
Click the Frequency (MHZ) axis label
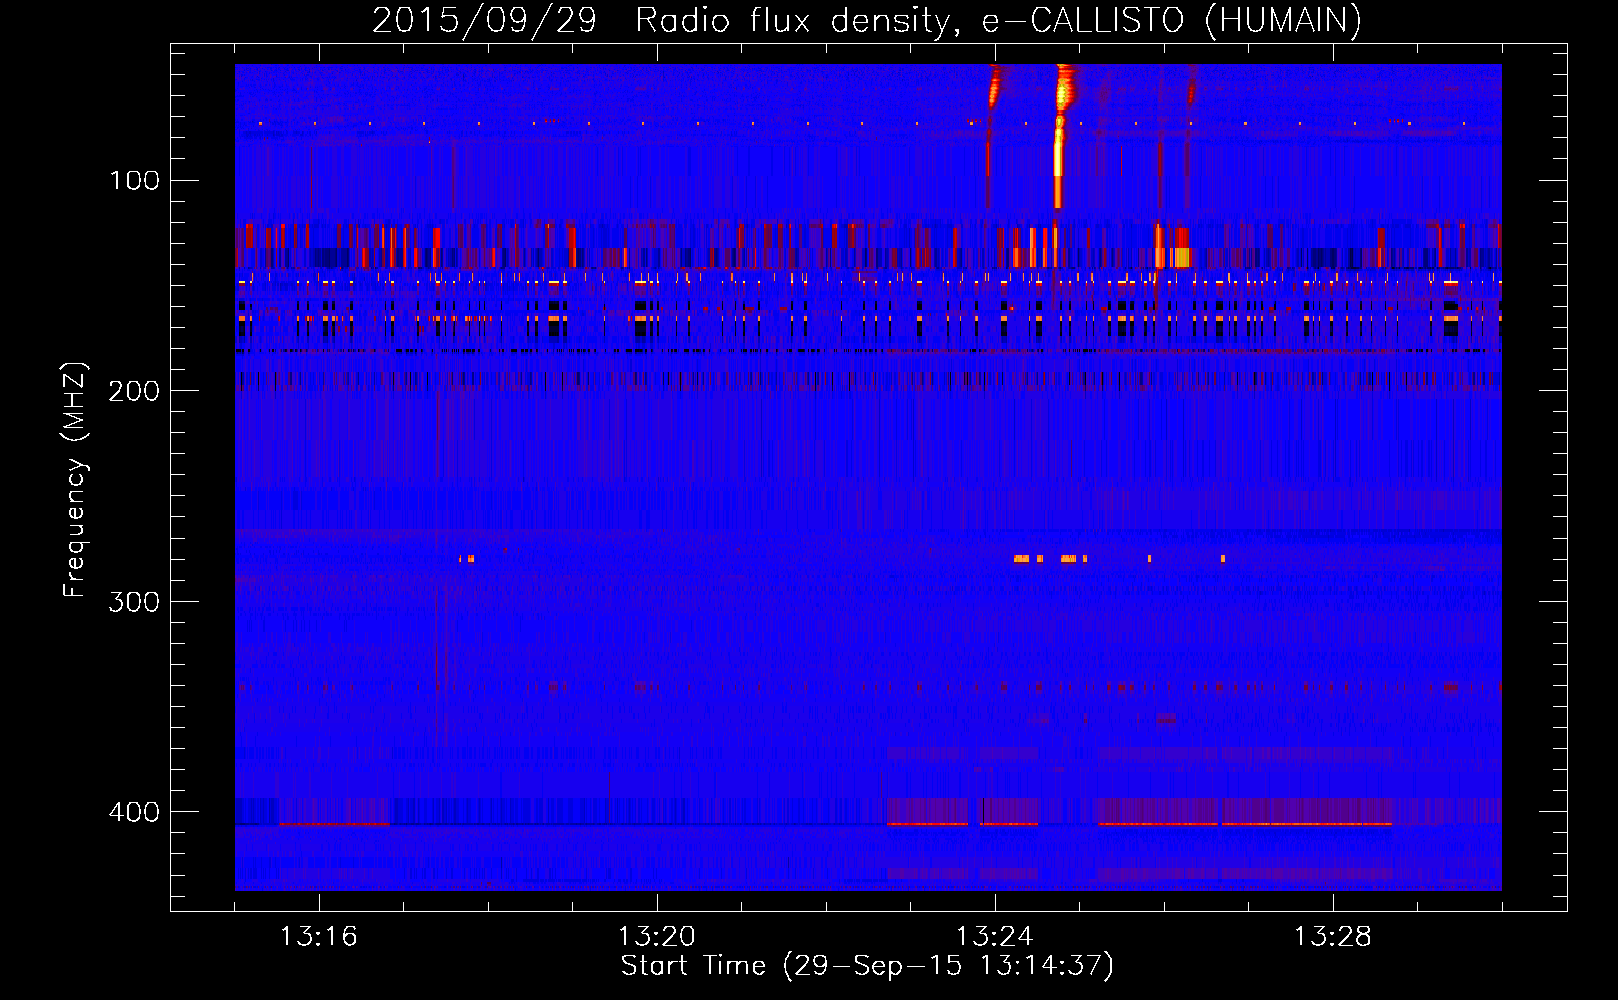[x=75, y=480]
